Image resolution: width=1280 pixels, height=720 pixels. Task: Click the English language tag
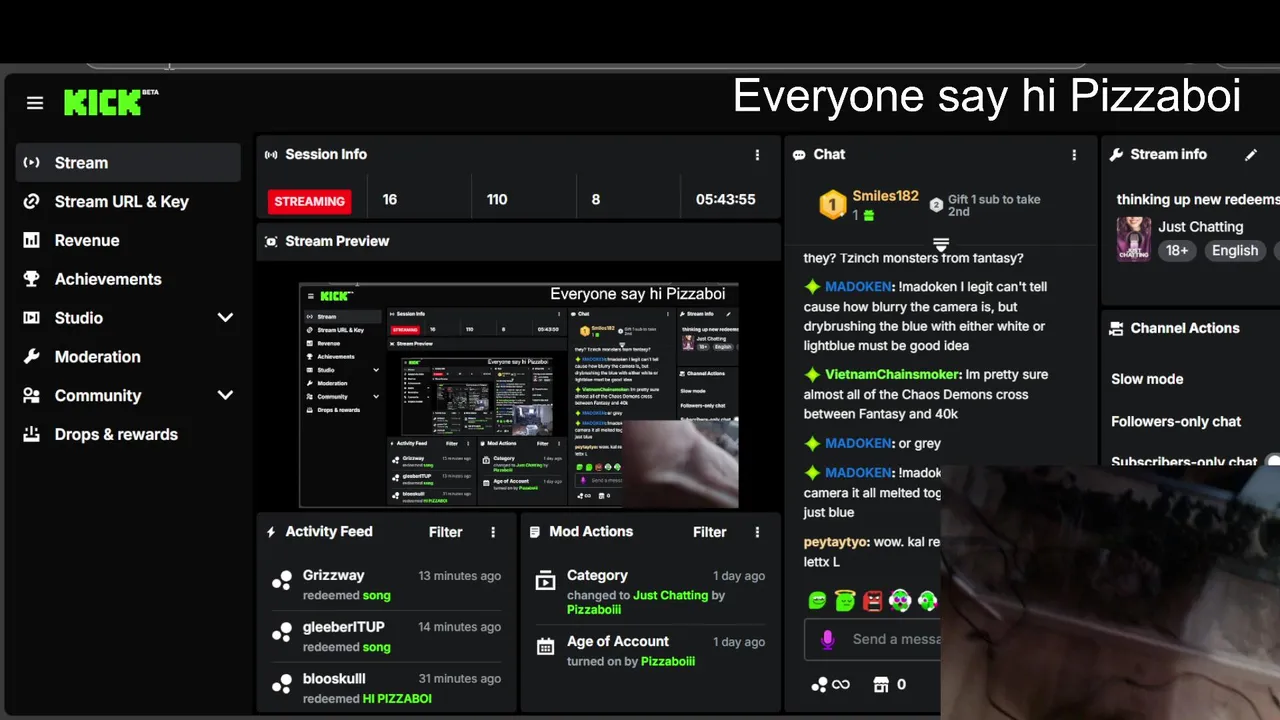(1235, 251)
